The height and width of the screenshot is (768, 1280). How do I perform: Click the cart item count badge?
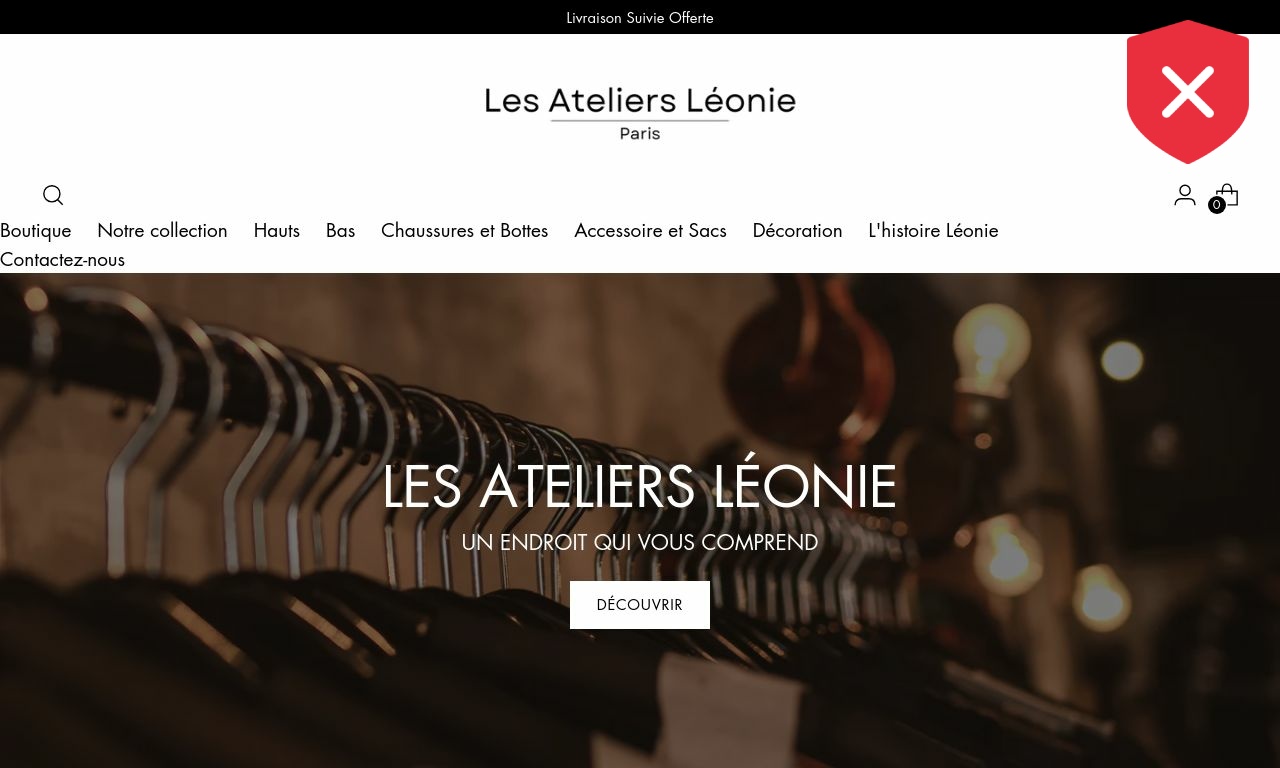pos(1217,205)
